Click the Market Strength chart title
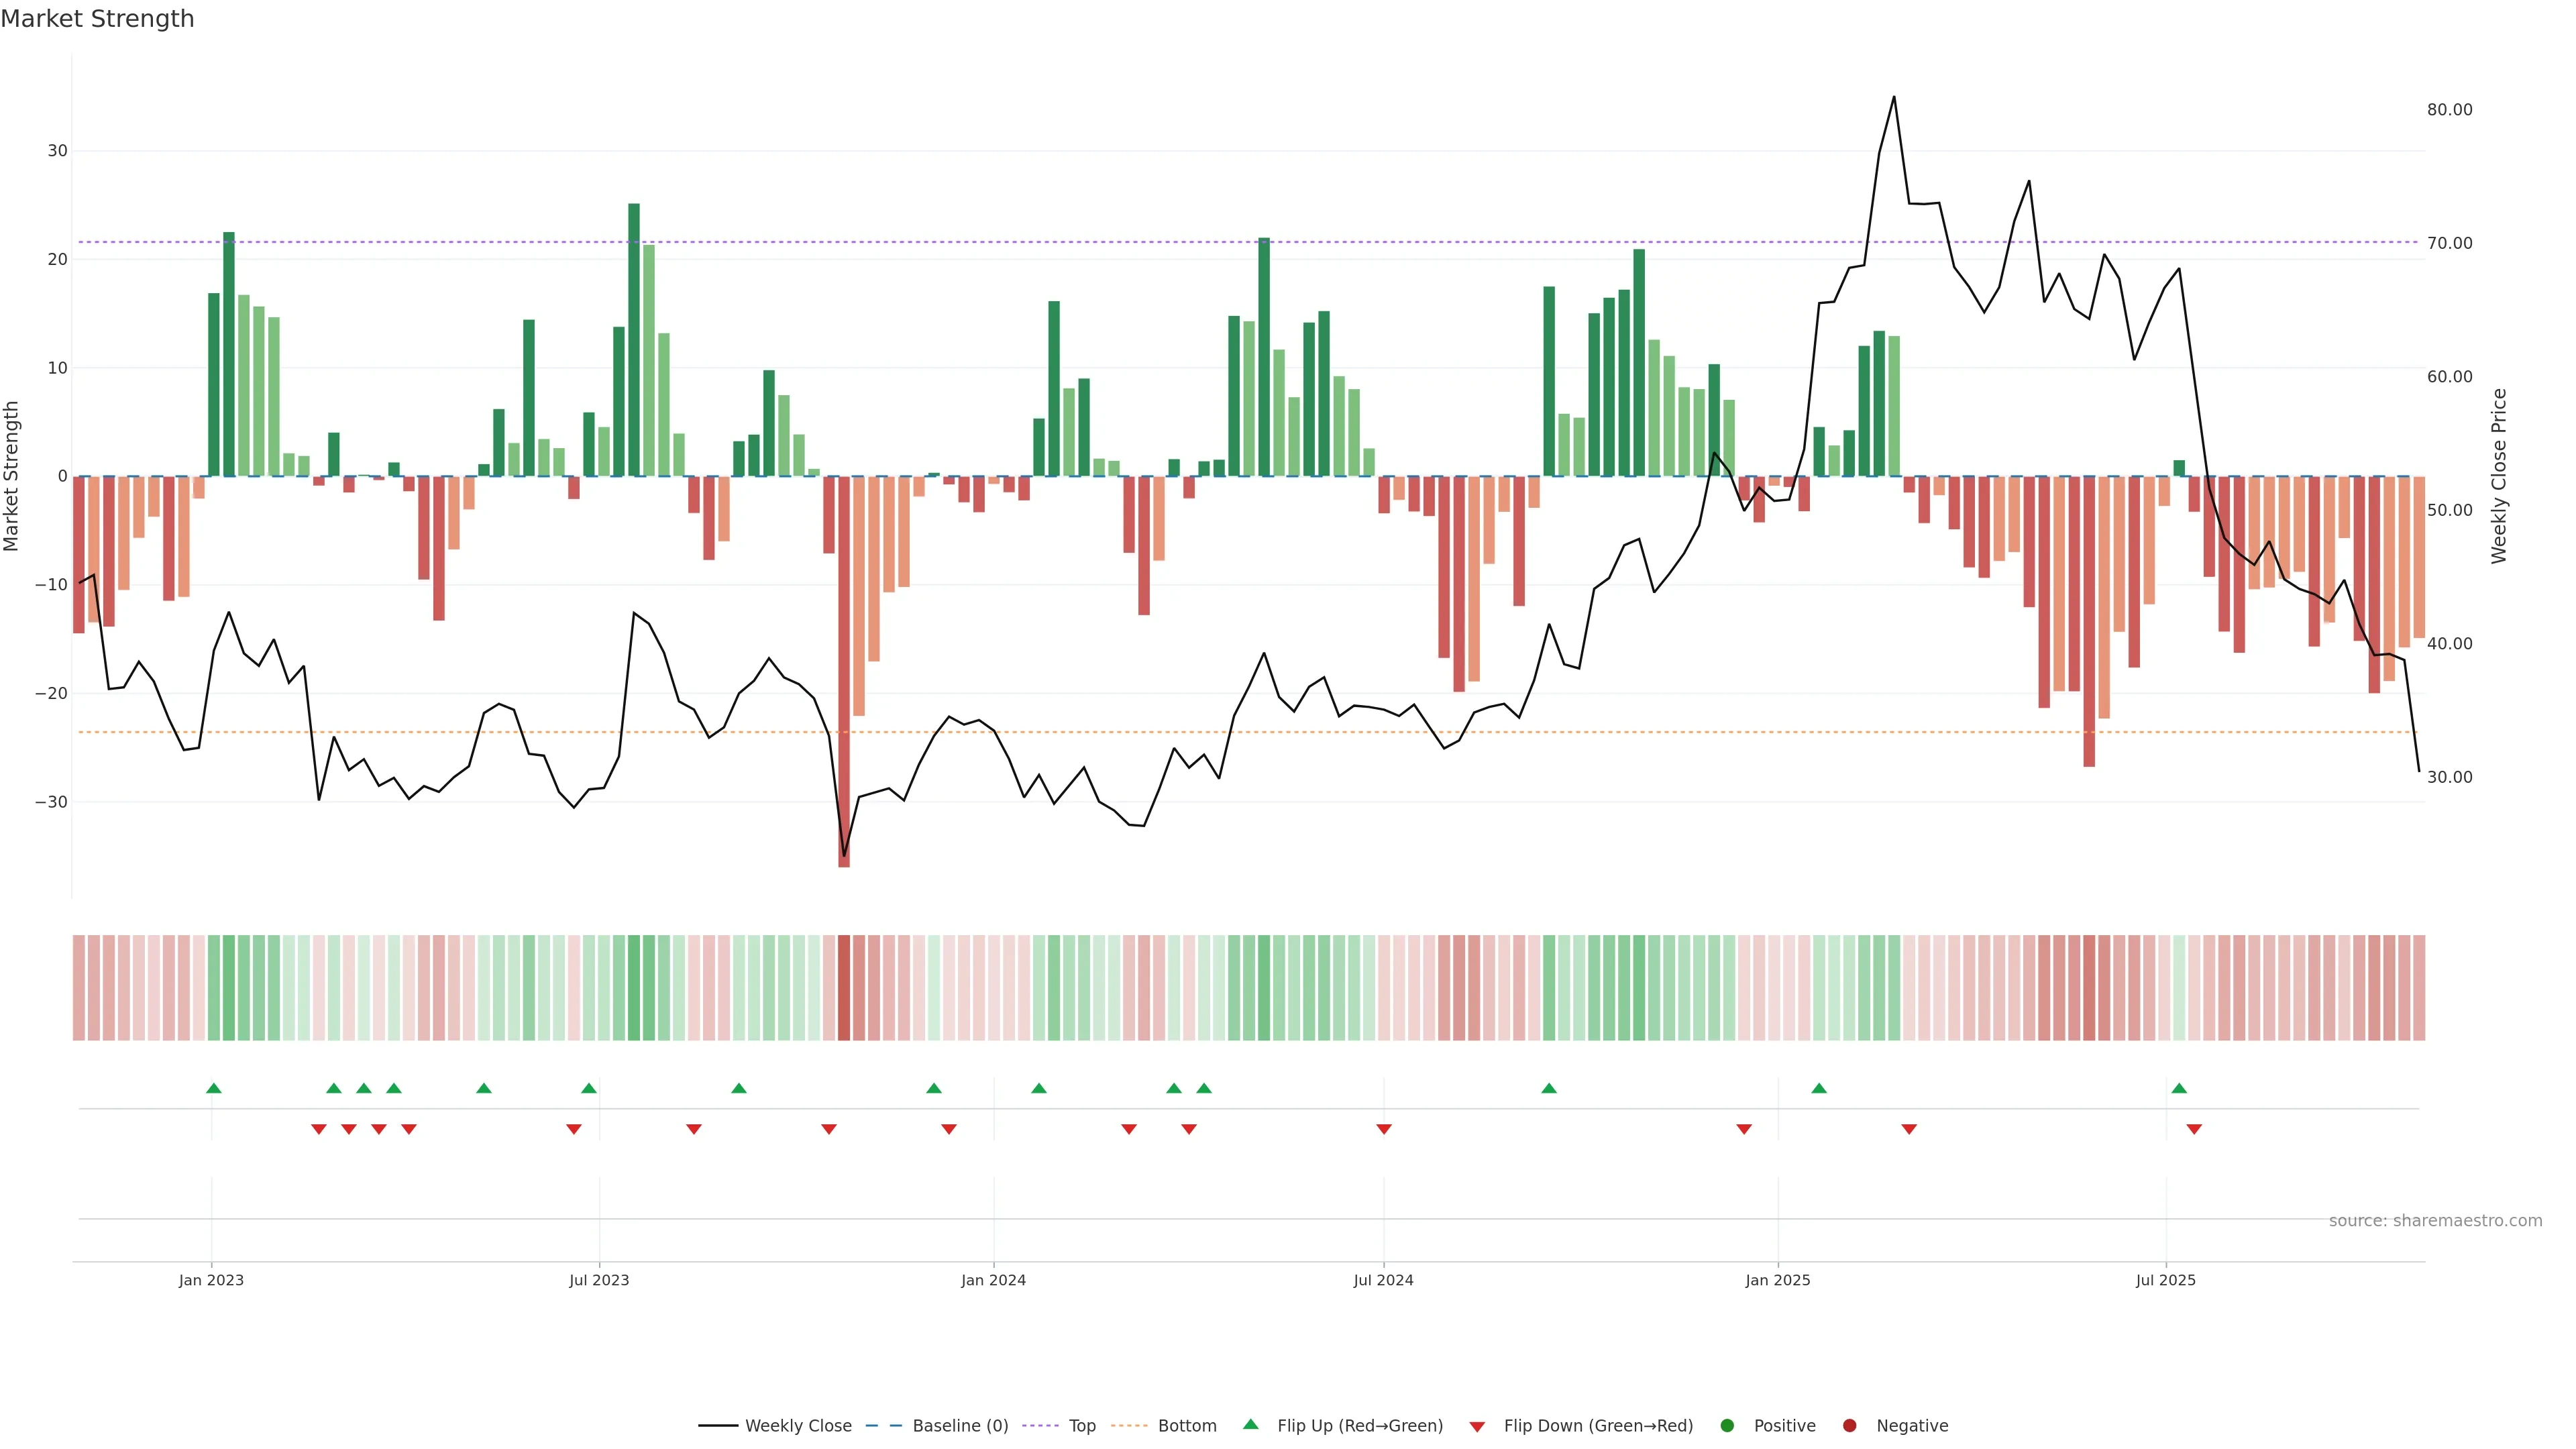 click(x=97, y=19)
